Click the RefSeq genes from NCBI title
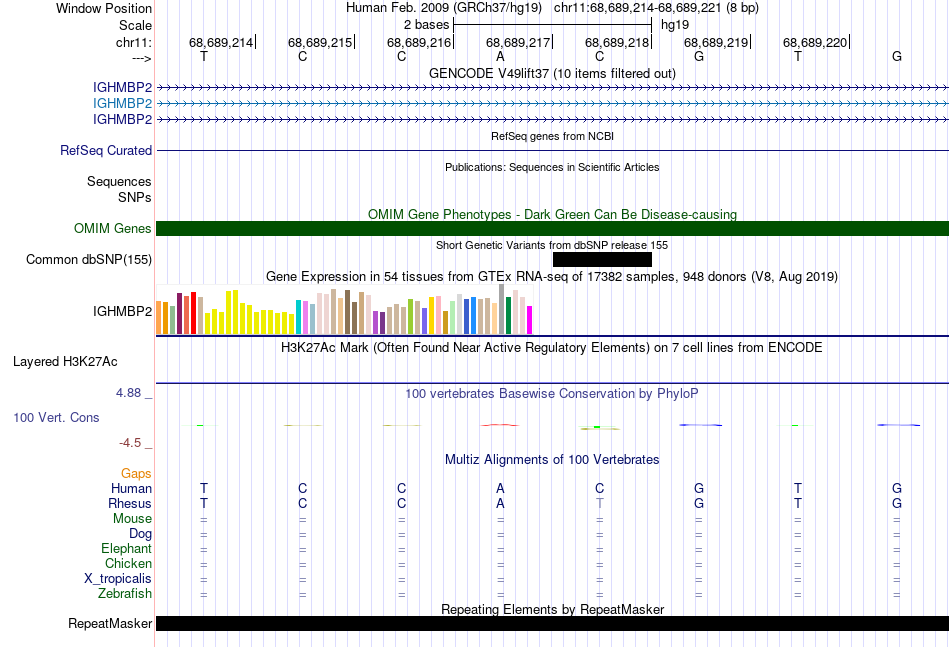Screen dimensions: 950x647 (553, 136)
